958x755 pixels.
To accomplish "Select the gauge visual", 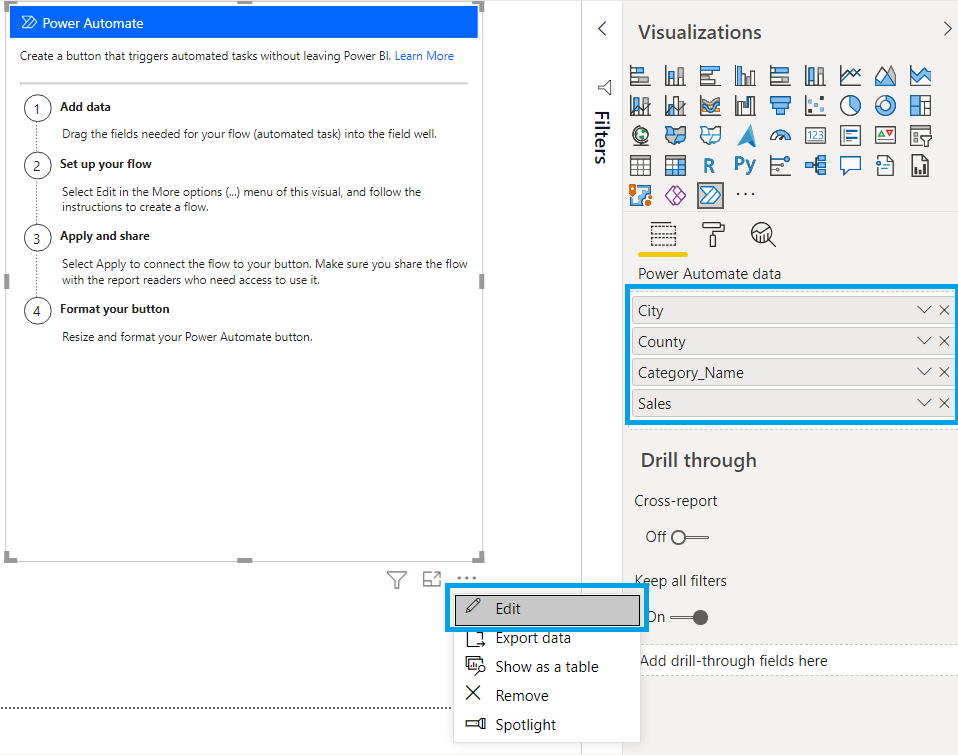I will (780, 135).
